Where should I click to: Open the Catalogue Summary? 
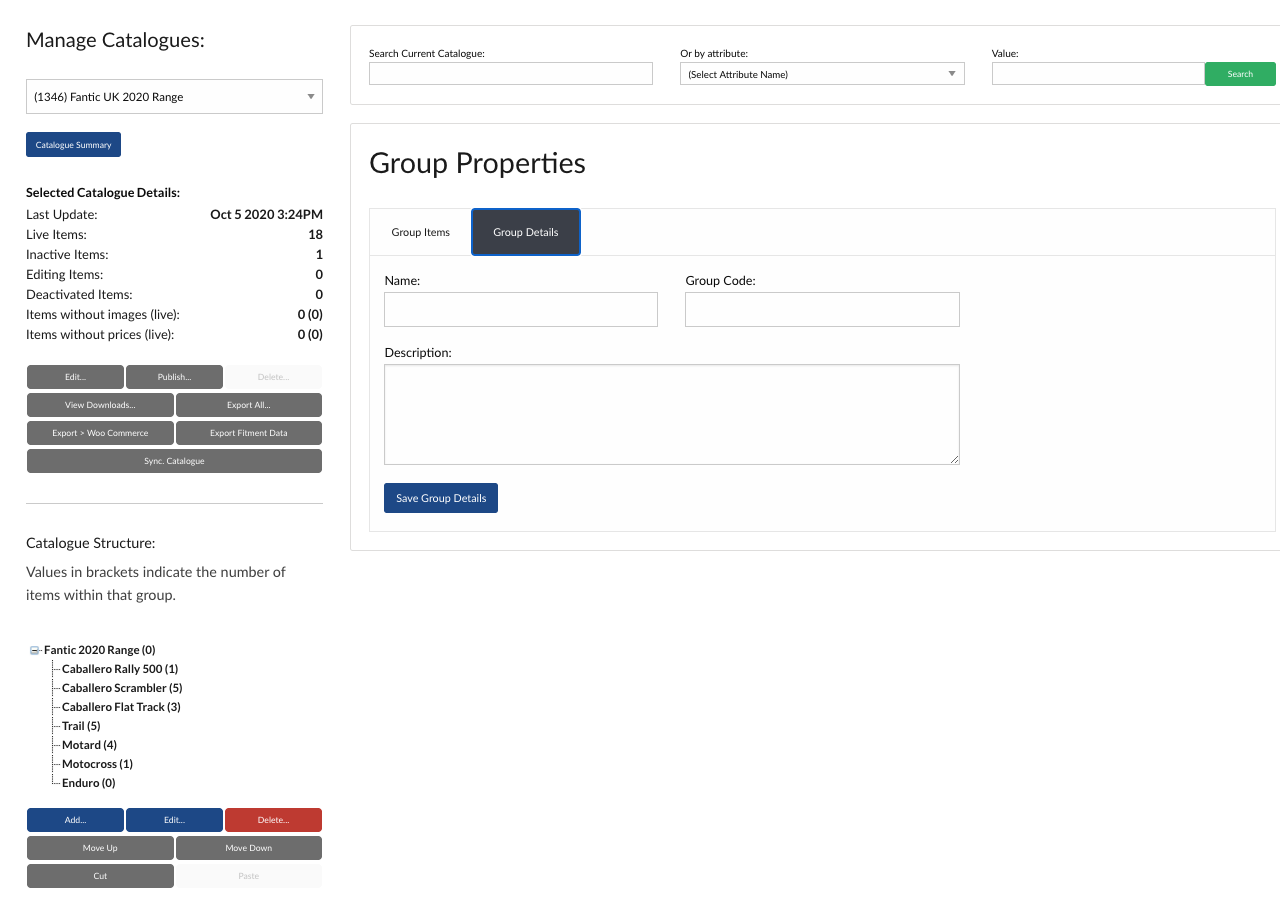(x=73, y=145)
